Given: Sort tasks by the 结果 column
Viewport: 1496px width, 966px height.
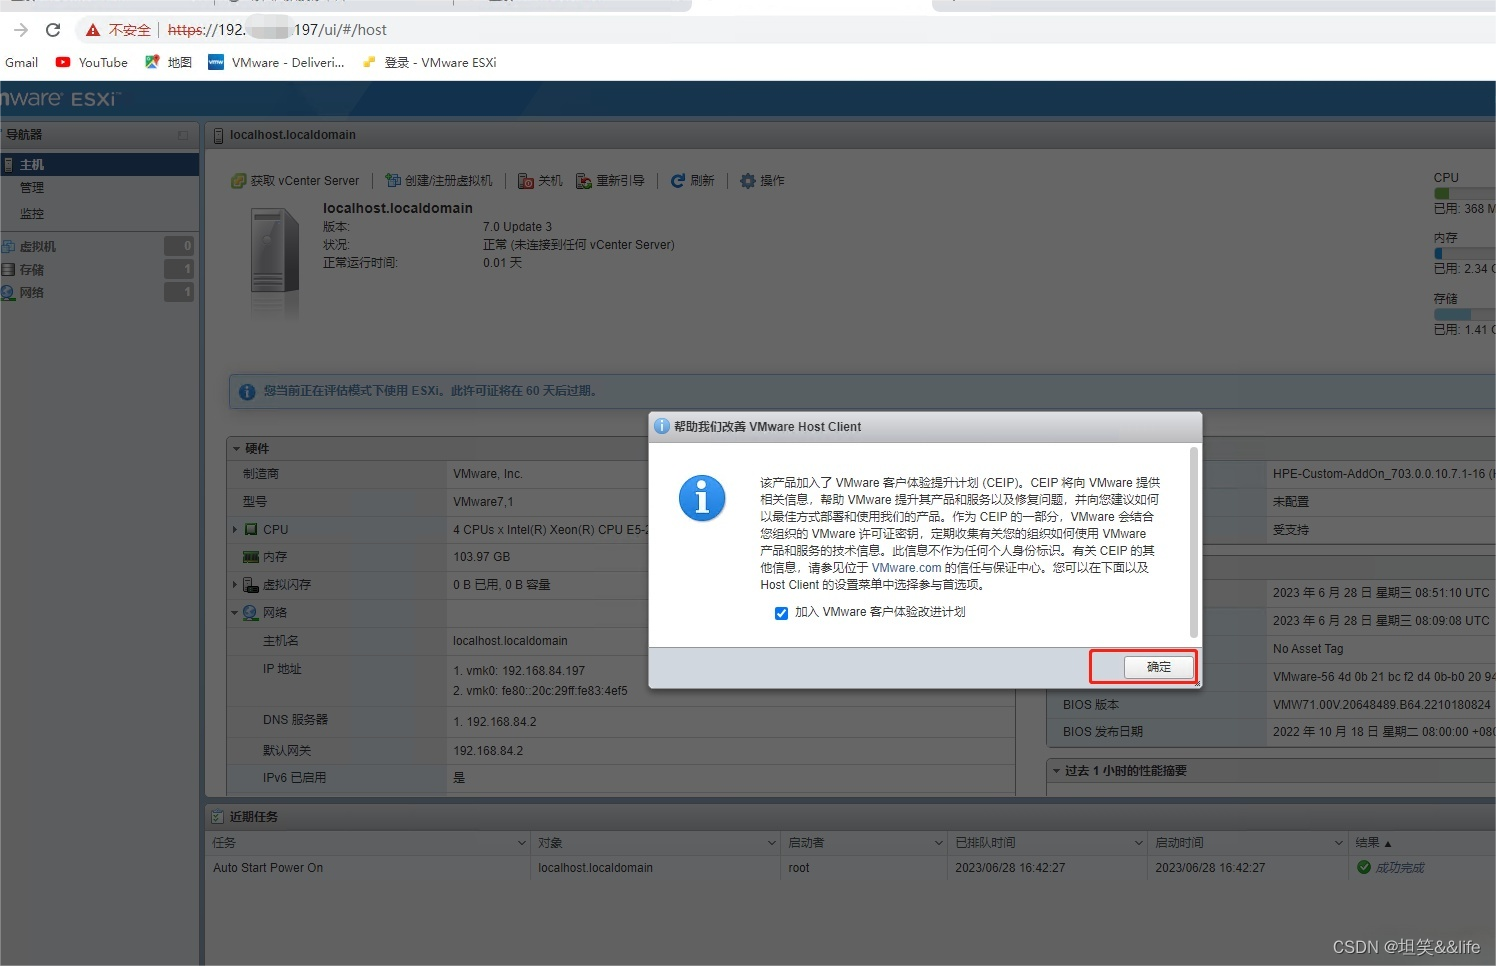Looking at the screenshot, I should pyautogui.click(x=1373, y=843).
